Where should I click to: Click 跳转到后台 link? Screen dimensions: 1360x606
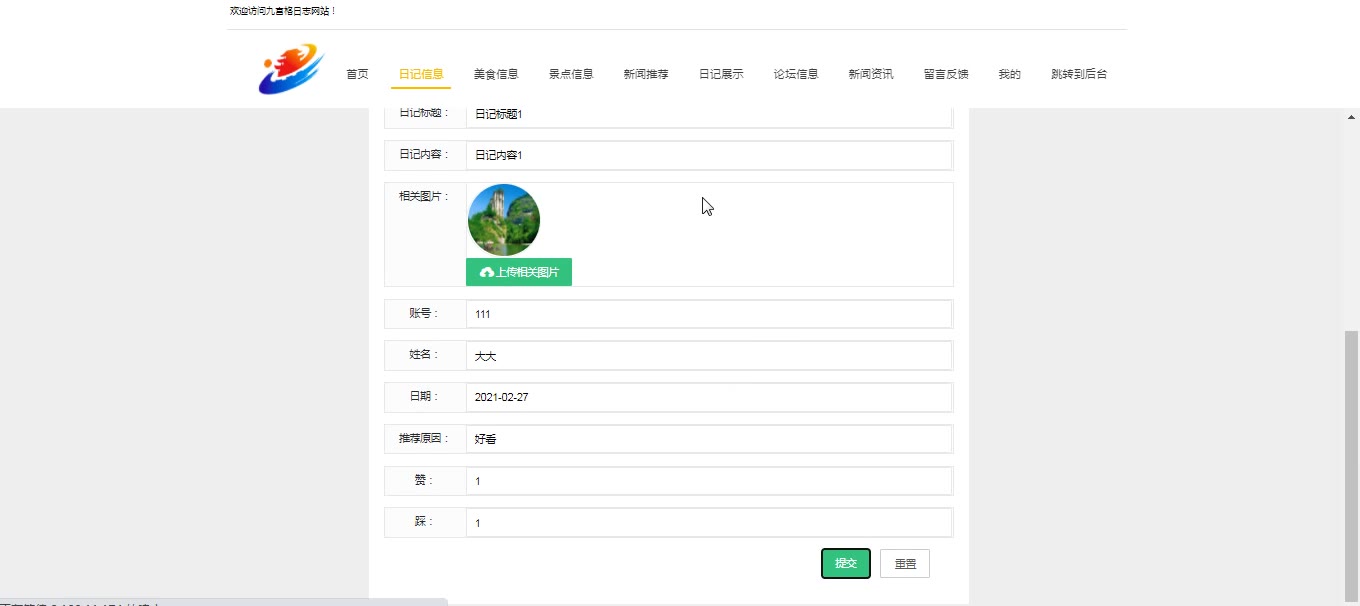[1079, 74]
